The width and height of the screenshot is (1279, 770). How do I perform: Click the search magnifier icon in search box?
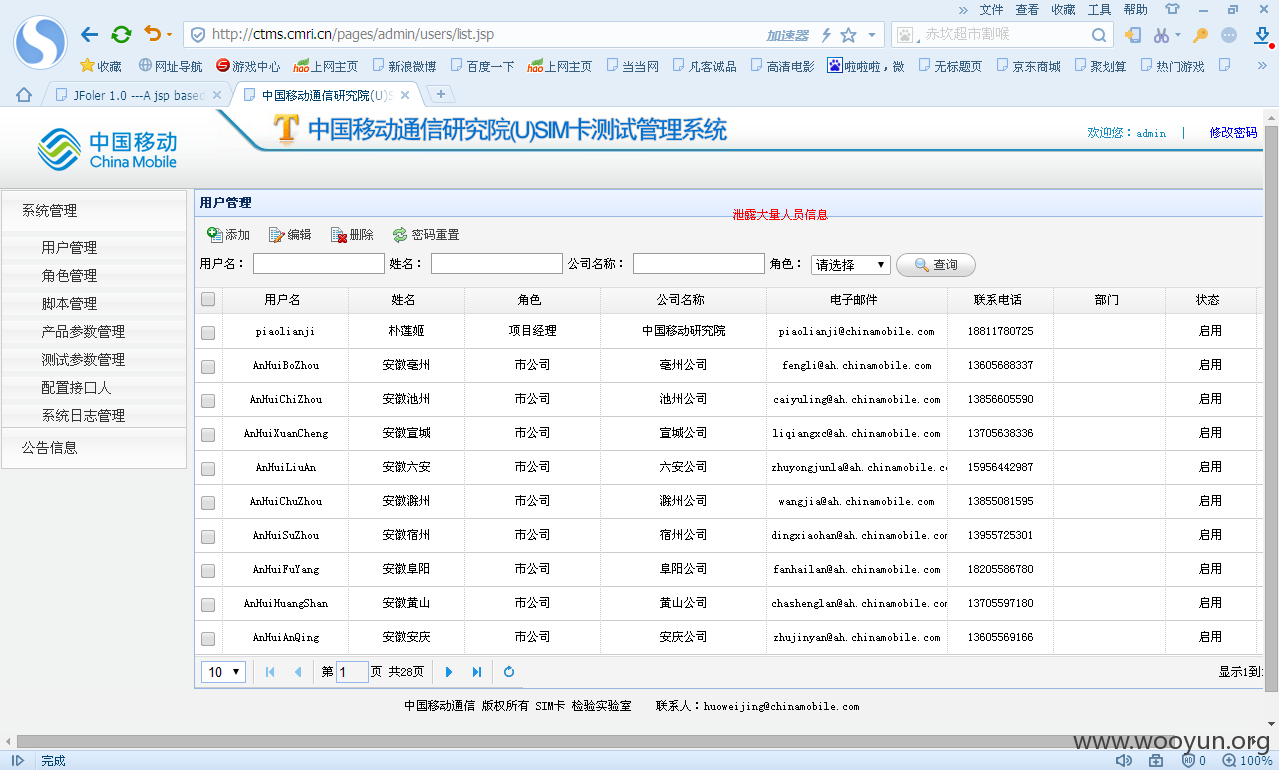point(1098,35)
